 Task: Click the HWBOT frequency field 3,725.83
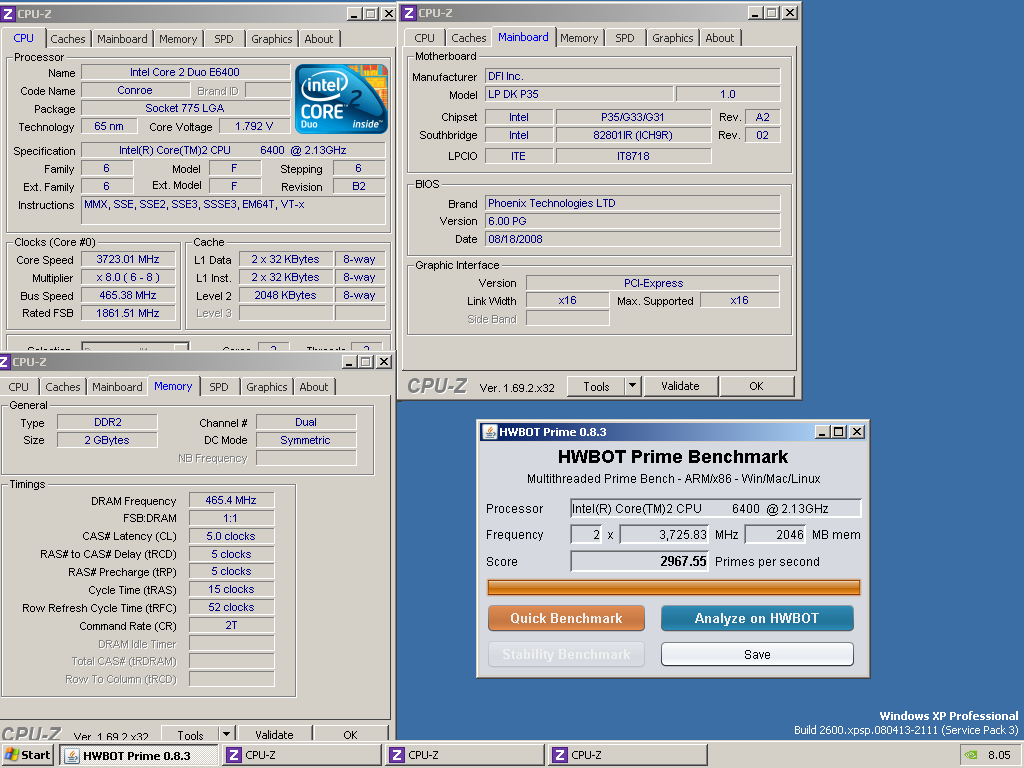pyautogui.click(x=664, y=534)
